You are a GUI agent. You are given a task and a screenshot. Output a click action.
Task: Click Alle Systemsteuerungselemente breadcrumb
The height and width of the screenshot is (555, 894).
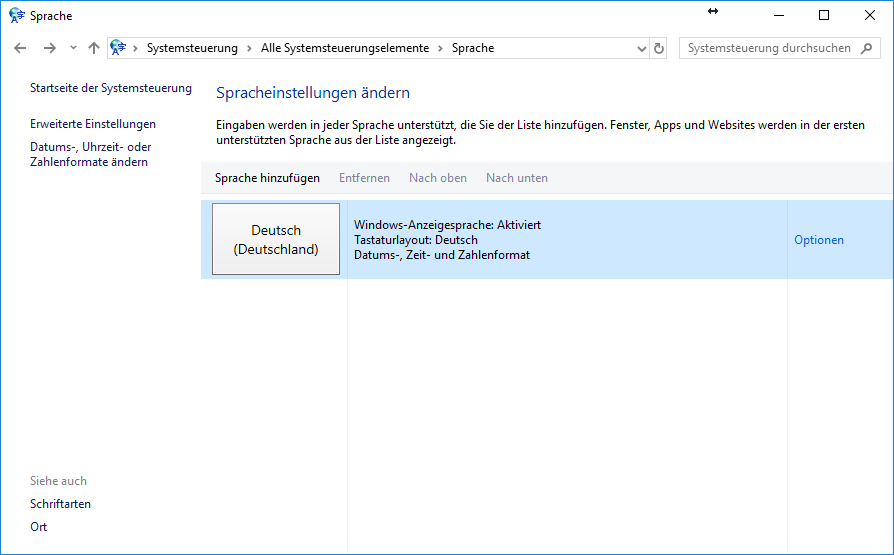pos(345,48)
